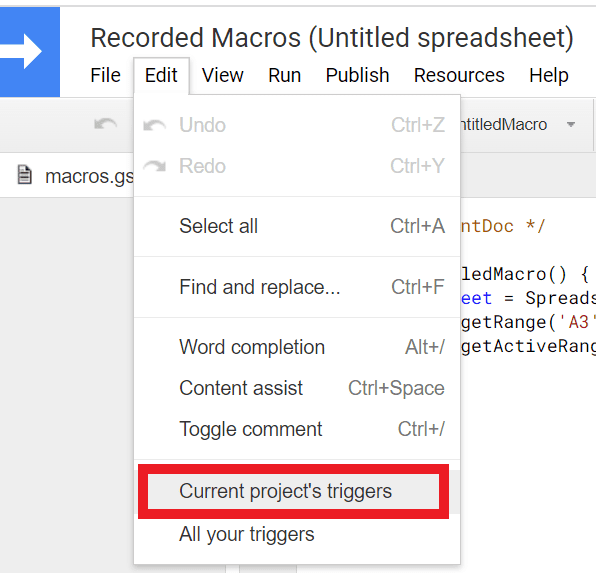Open the View menu
Screen dimensions: 596x573
(x=222, y=75)
